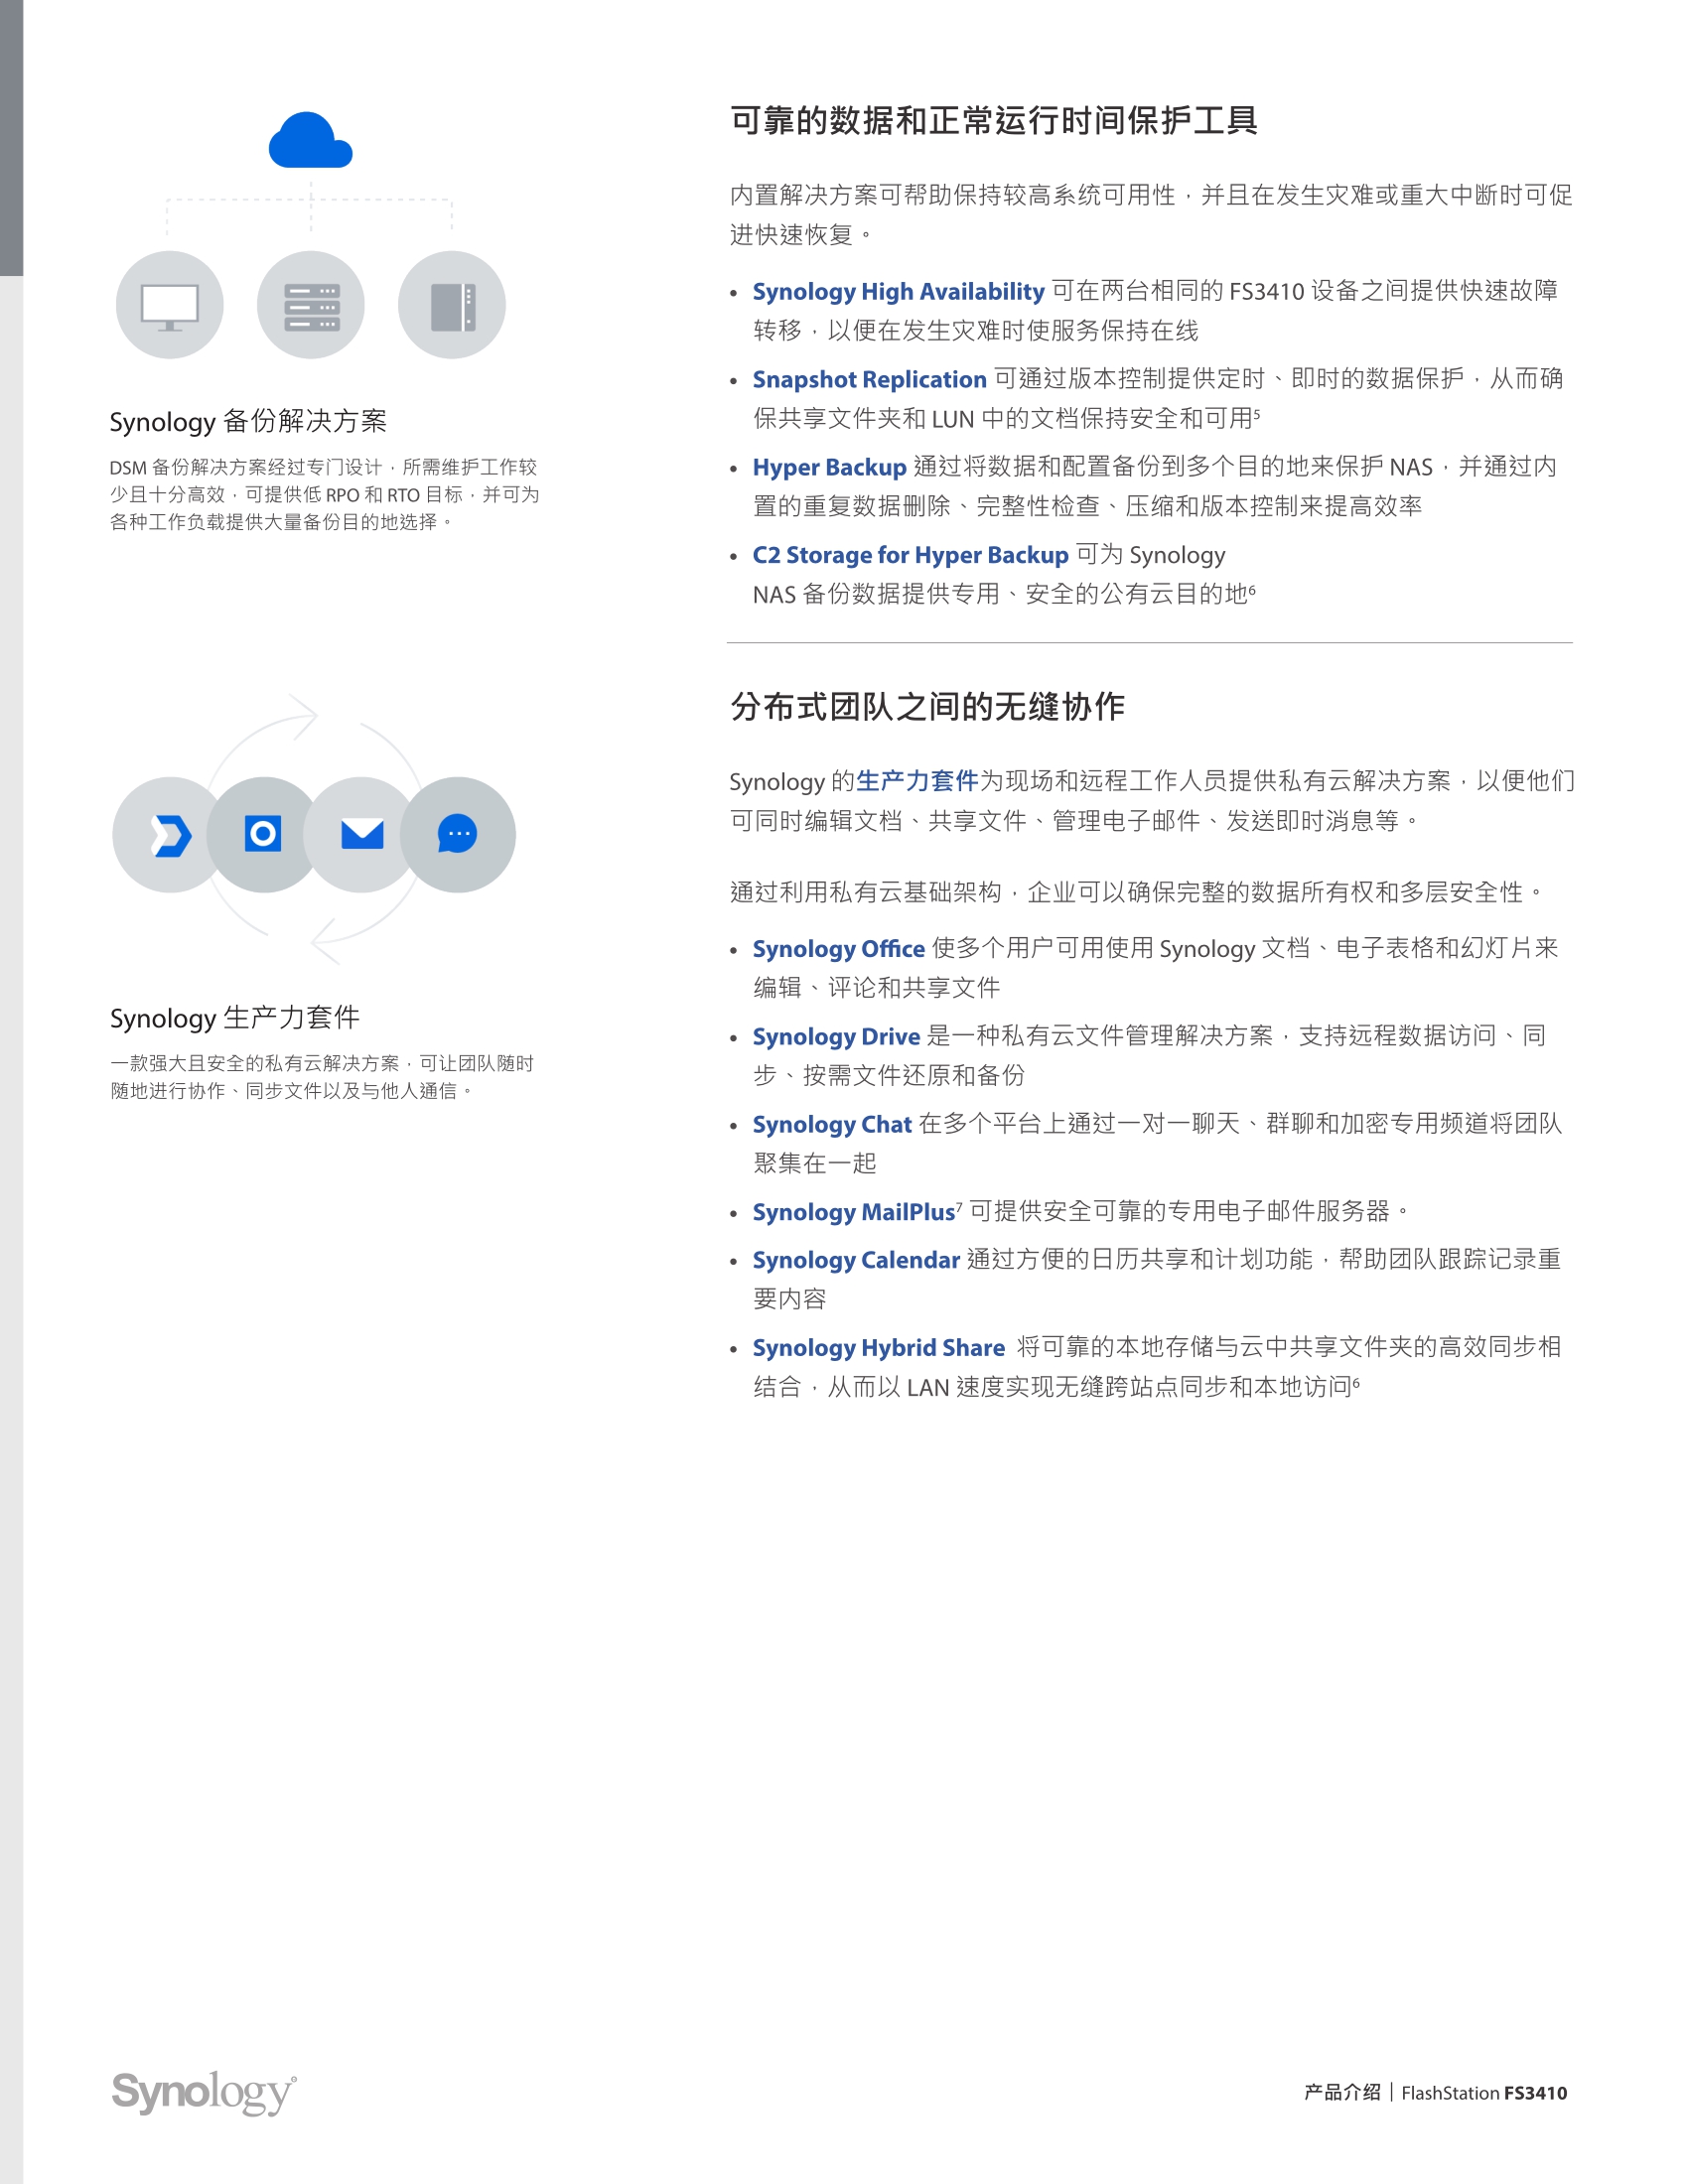
Task: Open the Synology Calendar link
Action: (x=856, y=1260)
